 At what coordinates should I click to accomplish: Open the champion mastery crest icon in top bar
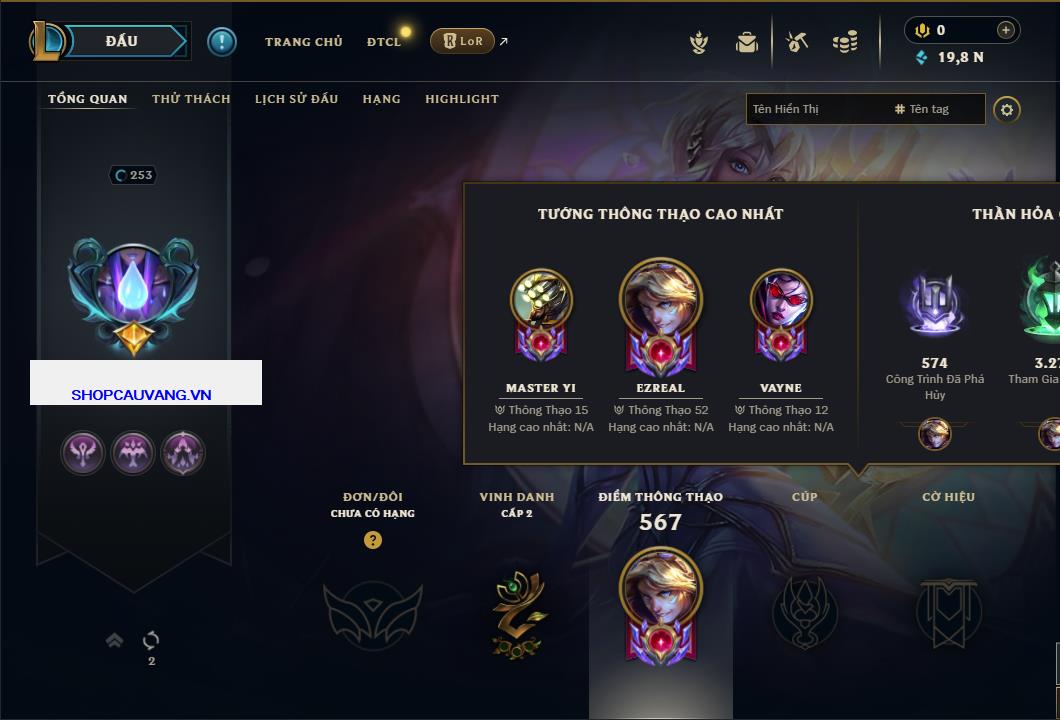pyautogui.click(x=699, y=43)
